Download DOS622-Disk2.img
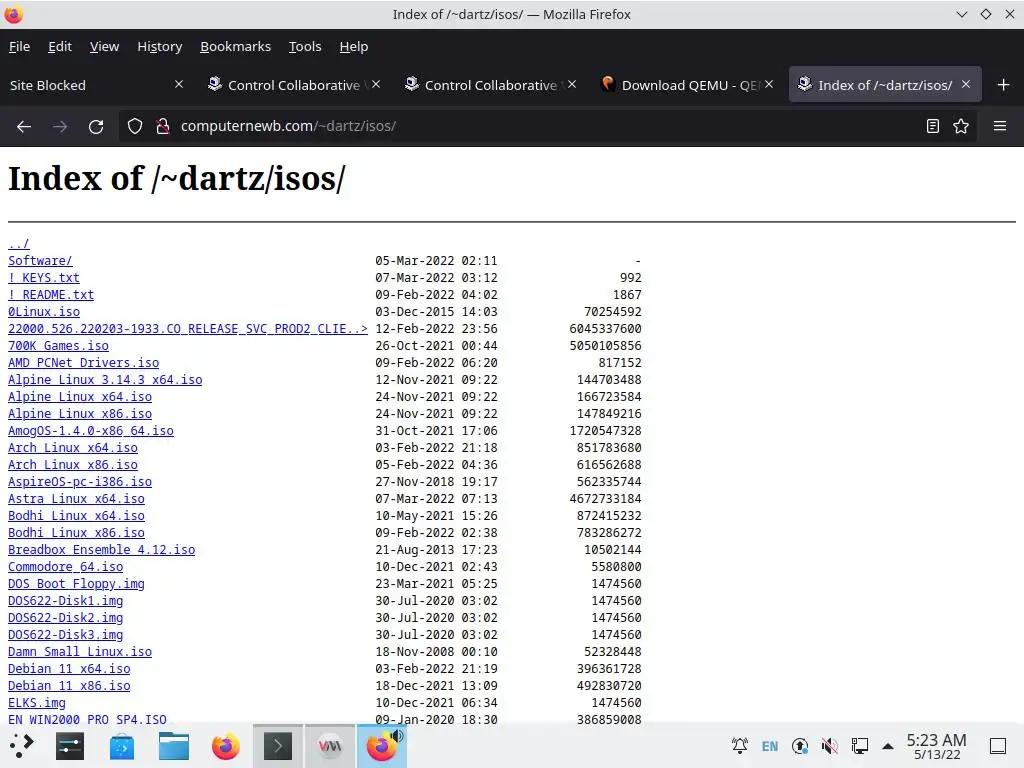 [x=65, y=617]
